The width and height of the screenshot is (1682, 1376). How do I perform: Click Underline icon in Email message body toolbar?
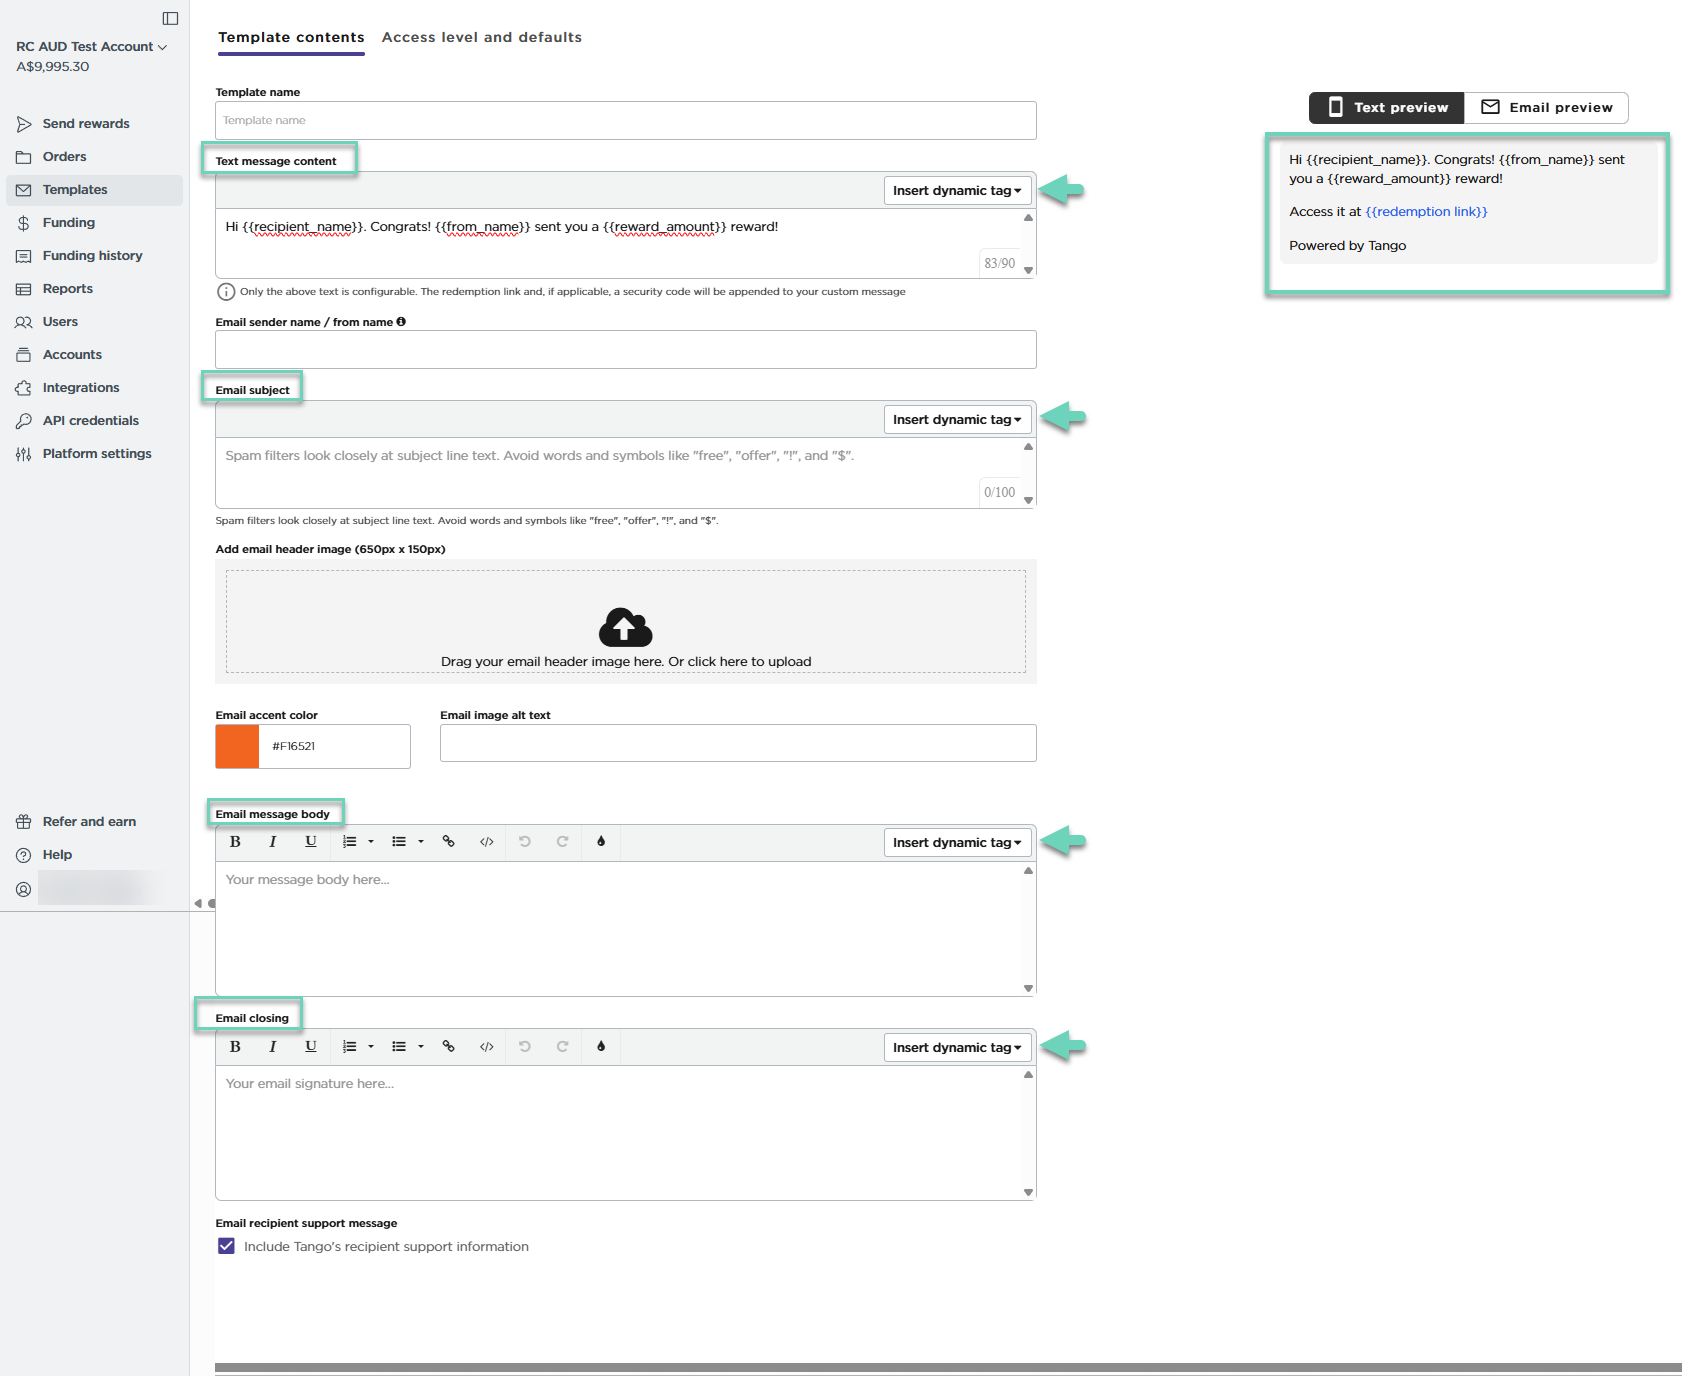(x=311, y=842)
